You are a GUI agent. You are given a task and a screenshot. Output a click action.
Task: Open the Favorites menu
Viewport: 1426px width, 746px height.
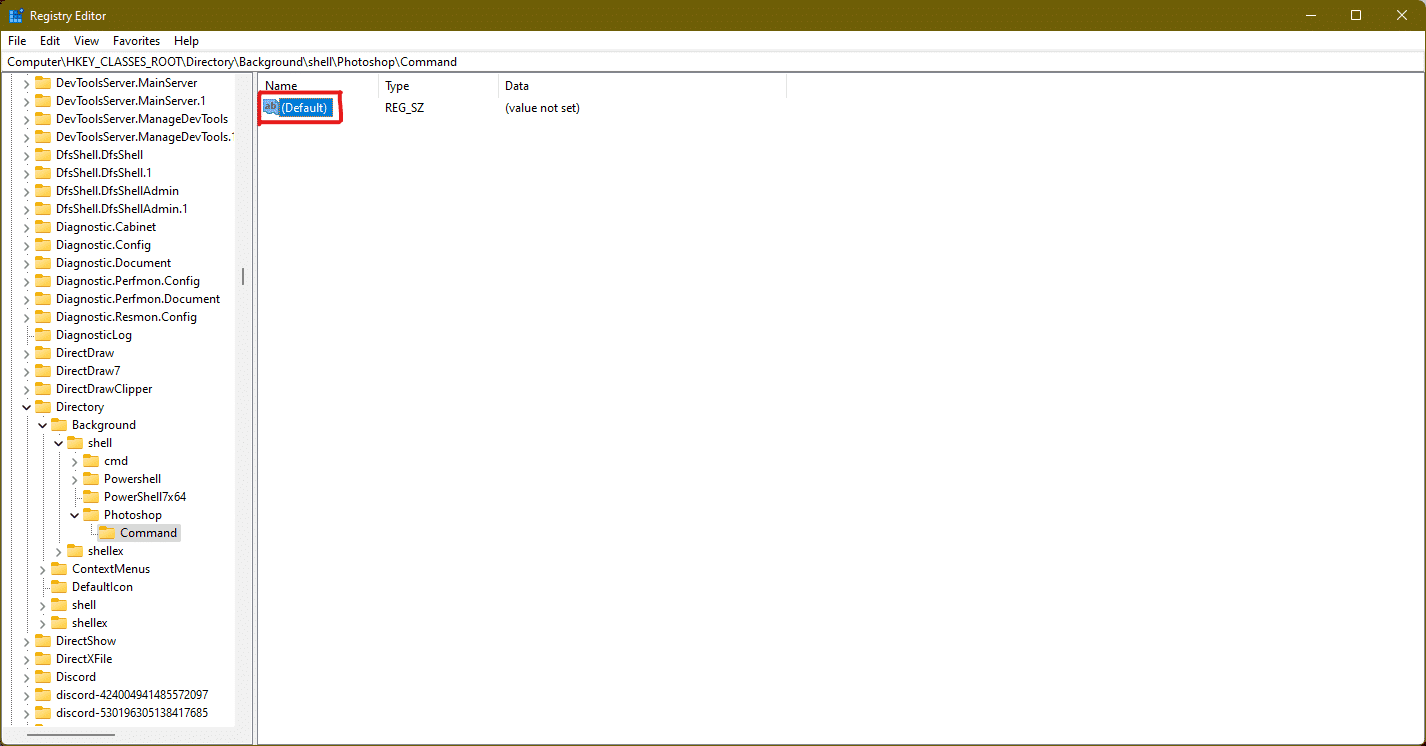[x=136, y=41]
